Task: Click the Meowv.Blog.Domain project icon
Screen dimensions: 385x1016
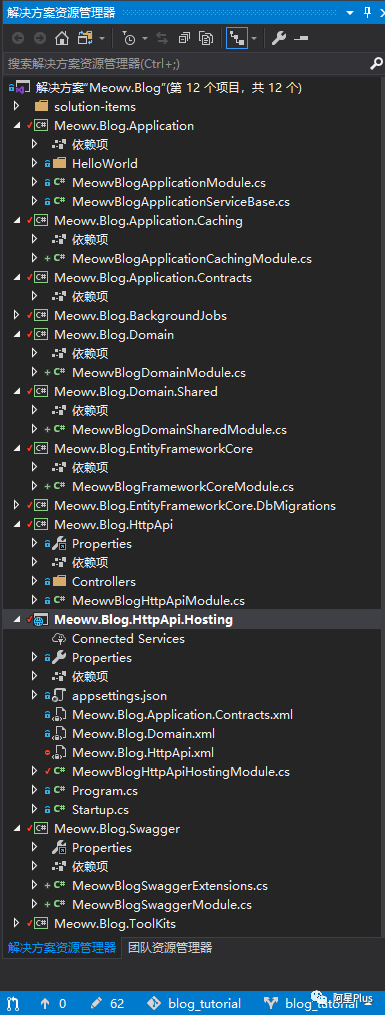Action: 41,334
